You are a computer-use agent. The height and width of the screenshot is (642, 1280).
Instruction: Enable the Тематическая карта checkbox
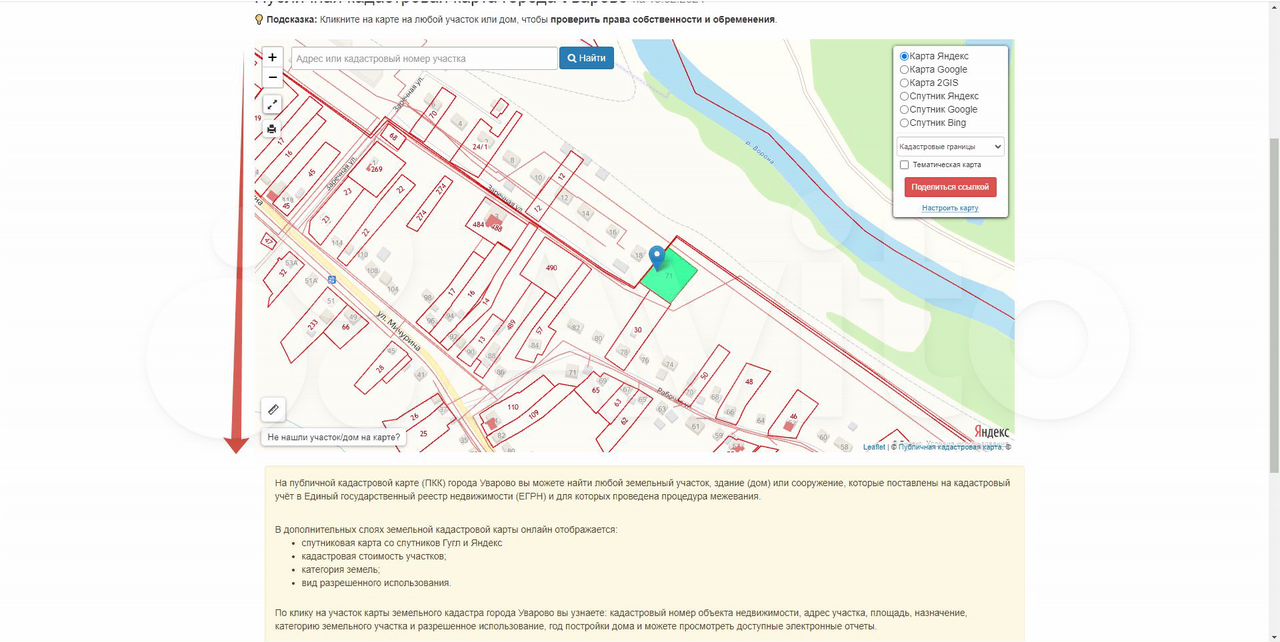(905, 165)
